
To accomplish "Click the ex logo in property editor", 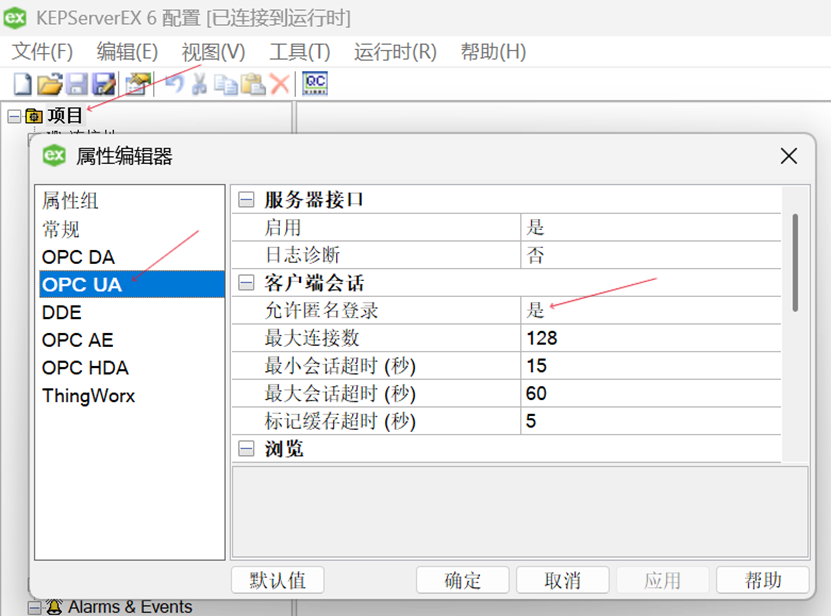I will (54, 155).
